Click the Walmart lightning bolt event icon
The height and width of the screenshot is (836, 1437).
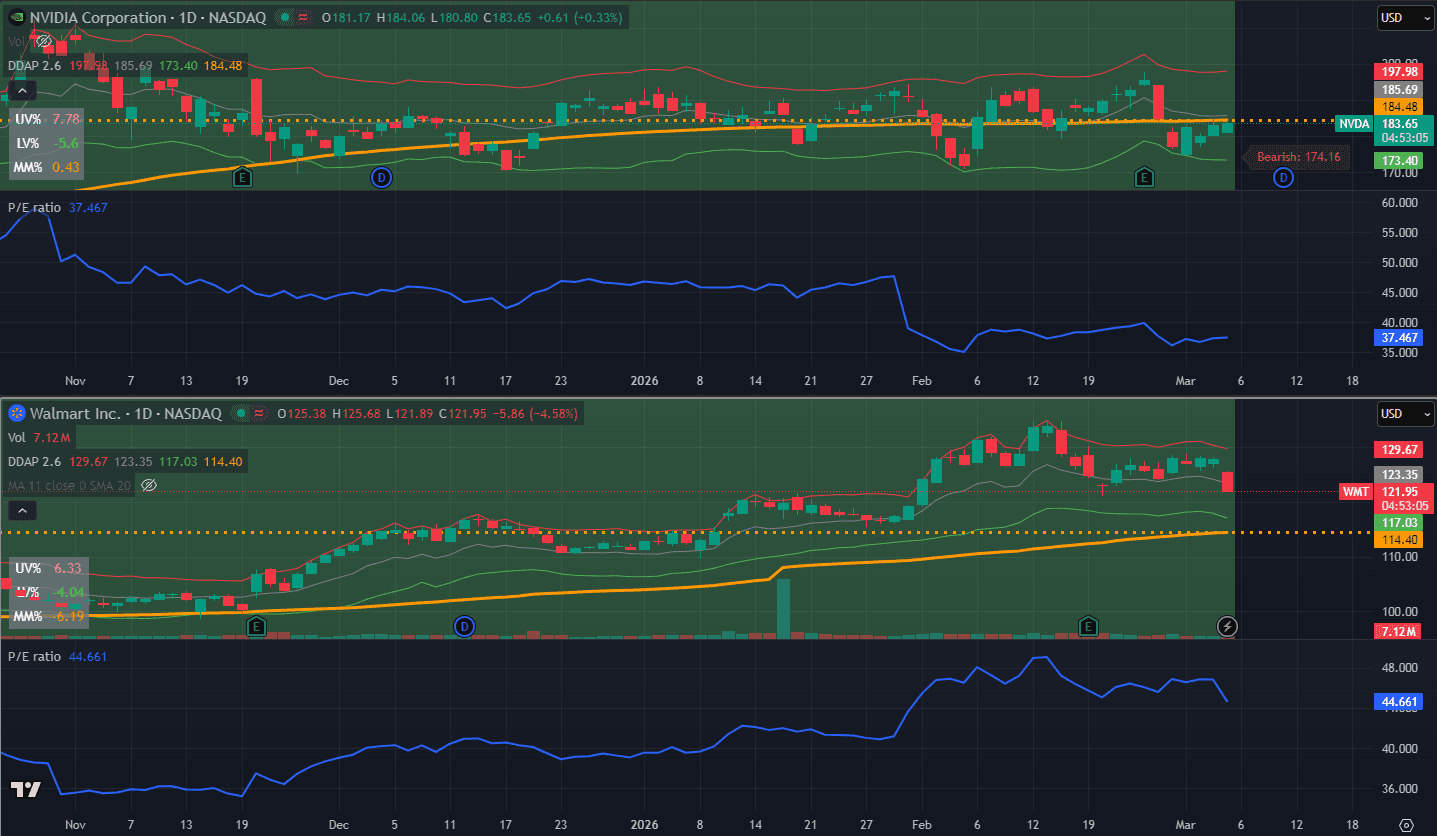pos(1228,626)
